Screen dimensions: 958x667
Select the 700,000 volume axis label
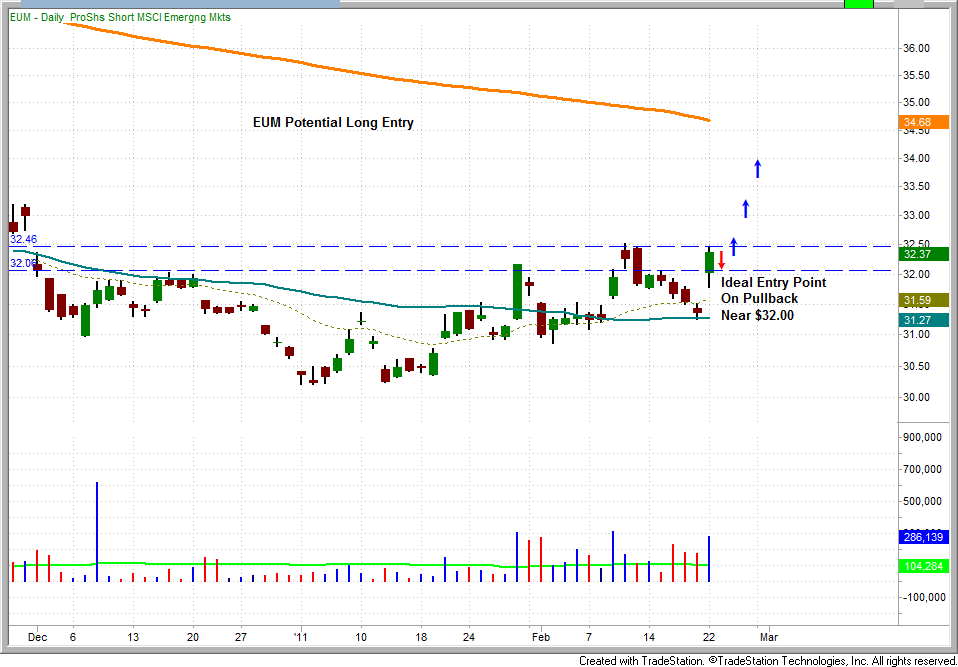924,470
